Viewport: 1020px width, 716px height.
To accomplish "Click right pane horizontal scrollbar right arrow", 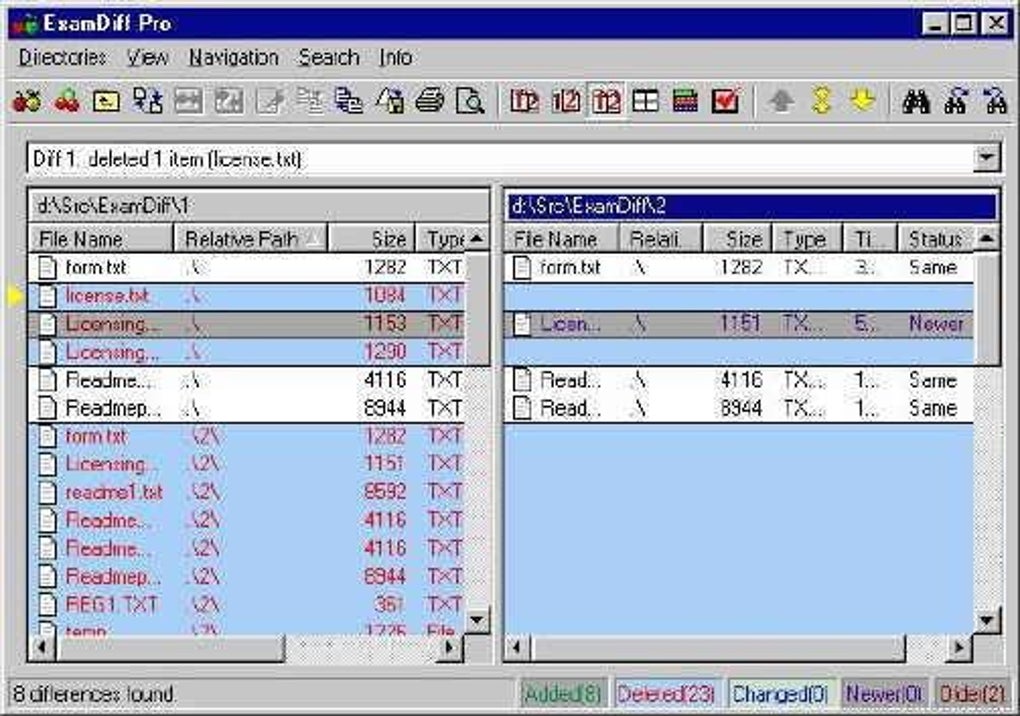I will [959, 647].
